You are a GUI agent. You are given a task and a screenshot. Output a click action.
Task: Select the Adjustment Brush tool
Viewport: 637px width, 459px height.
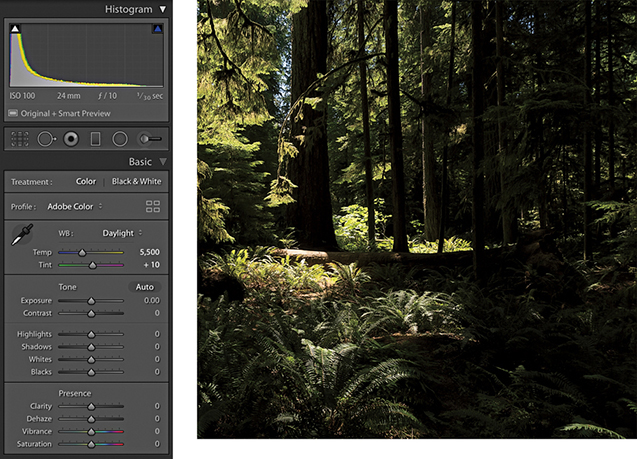click(150, 140)
